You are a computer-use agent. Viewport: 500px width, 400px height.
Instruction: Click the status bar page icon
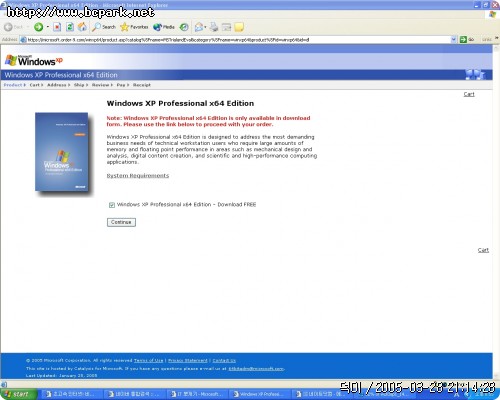(x=3, y=384)
